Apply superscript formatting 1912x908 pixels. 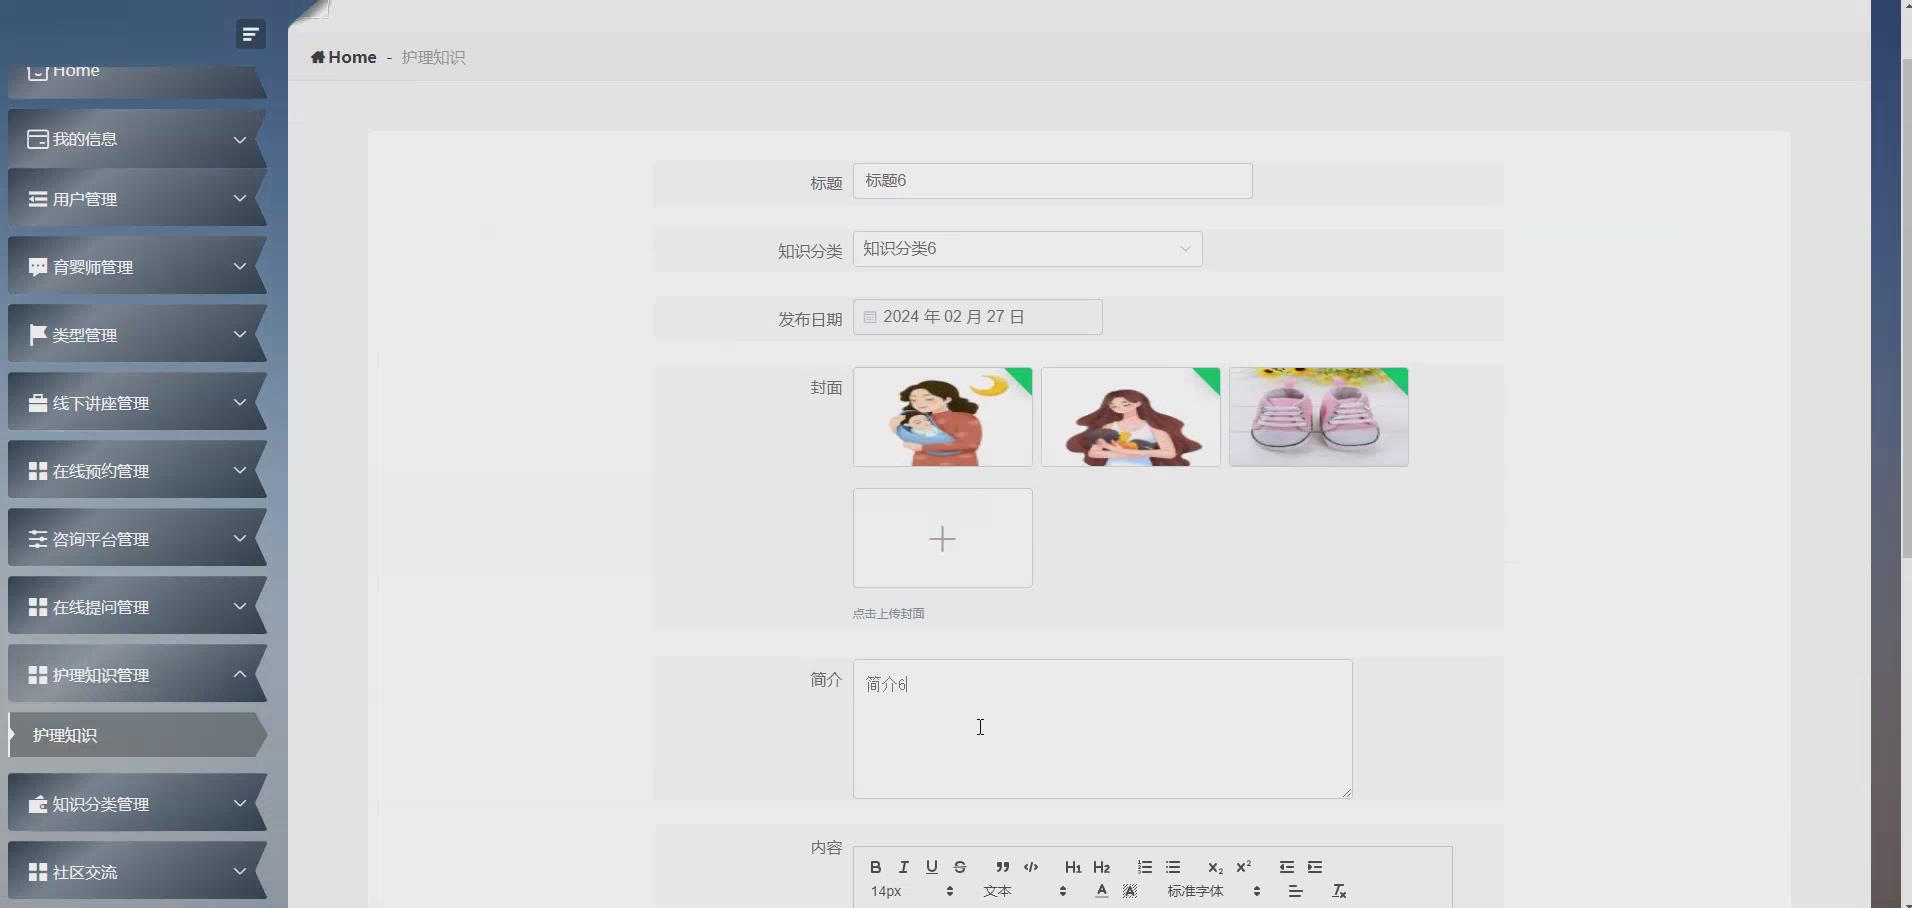(1244, 867)
